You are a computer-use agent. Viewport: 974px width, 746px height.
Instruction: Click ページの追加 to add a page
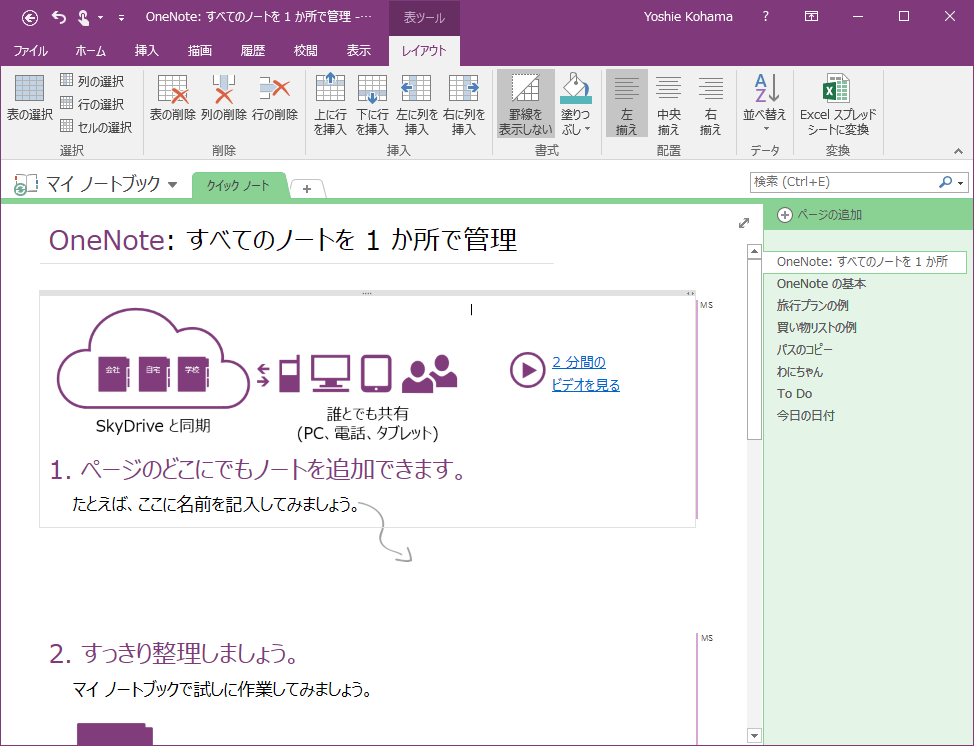point(827,214)
